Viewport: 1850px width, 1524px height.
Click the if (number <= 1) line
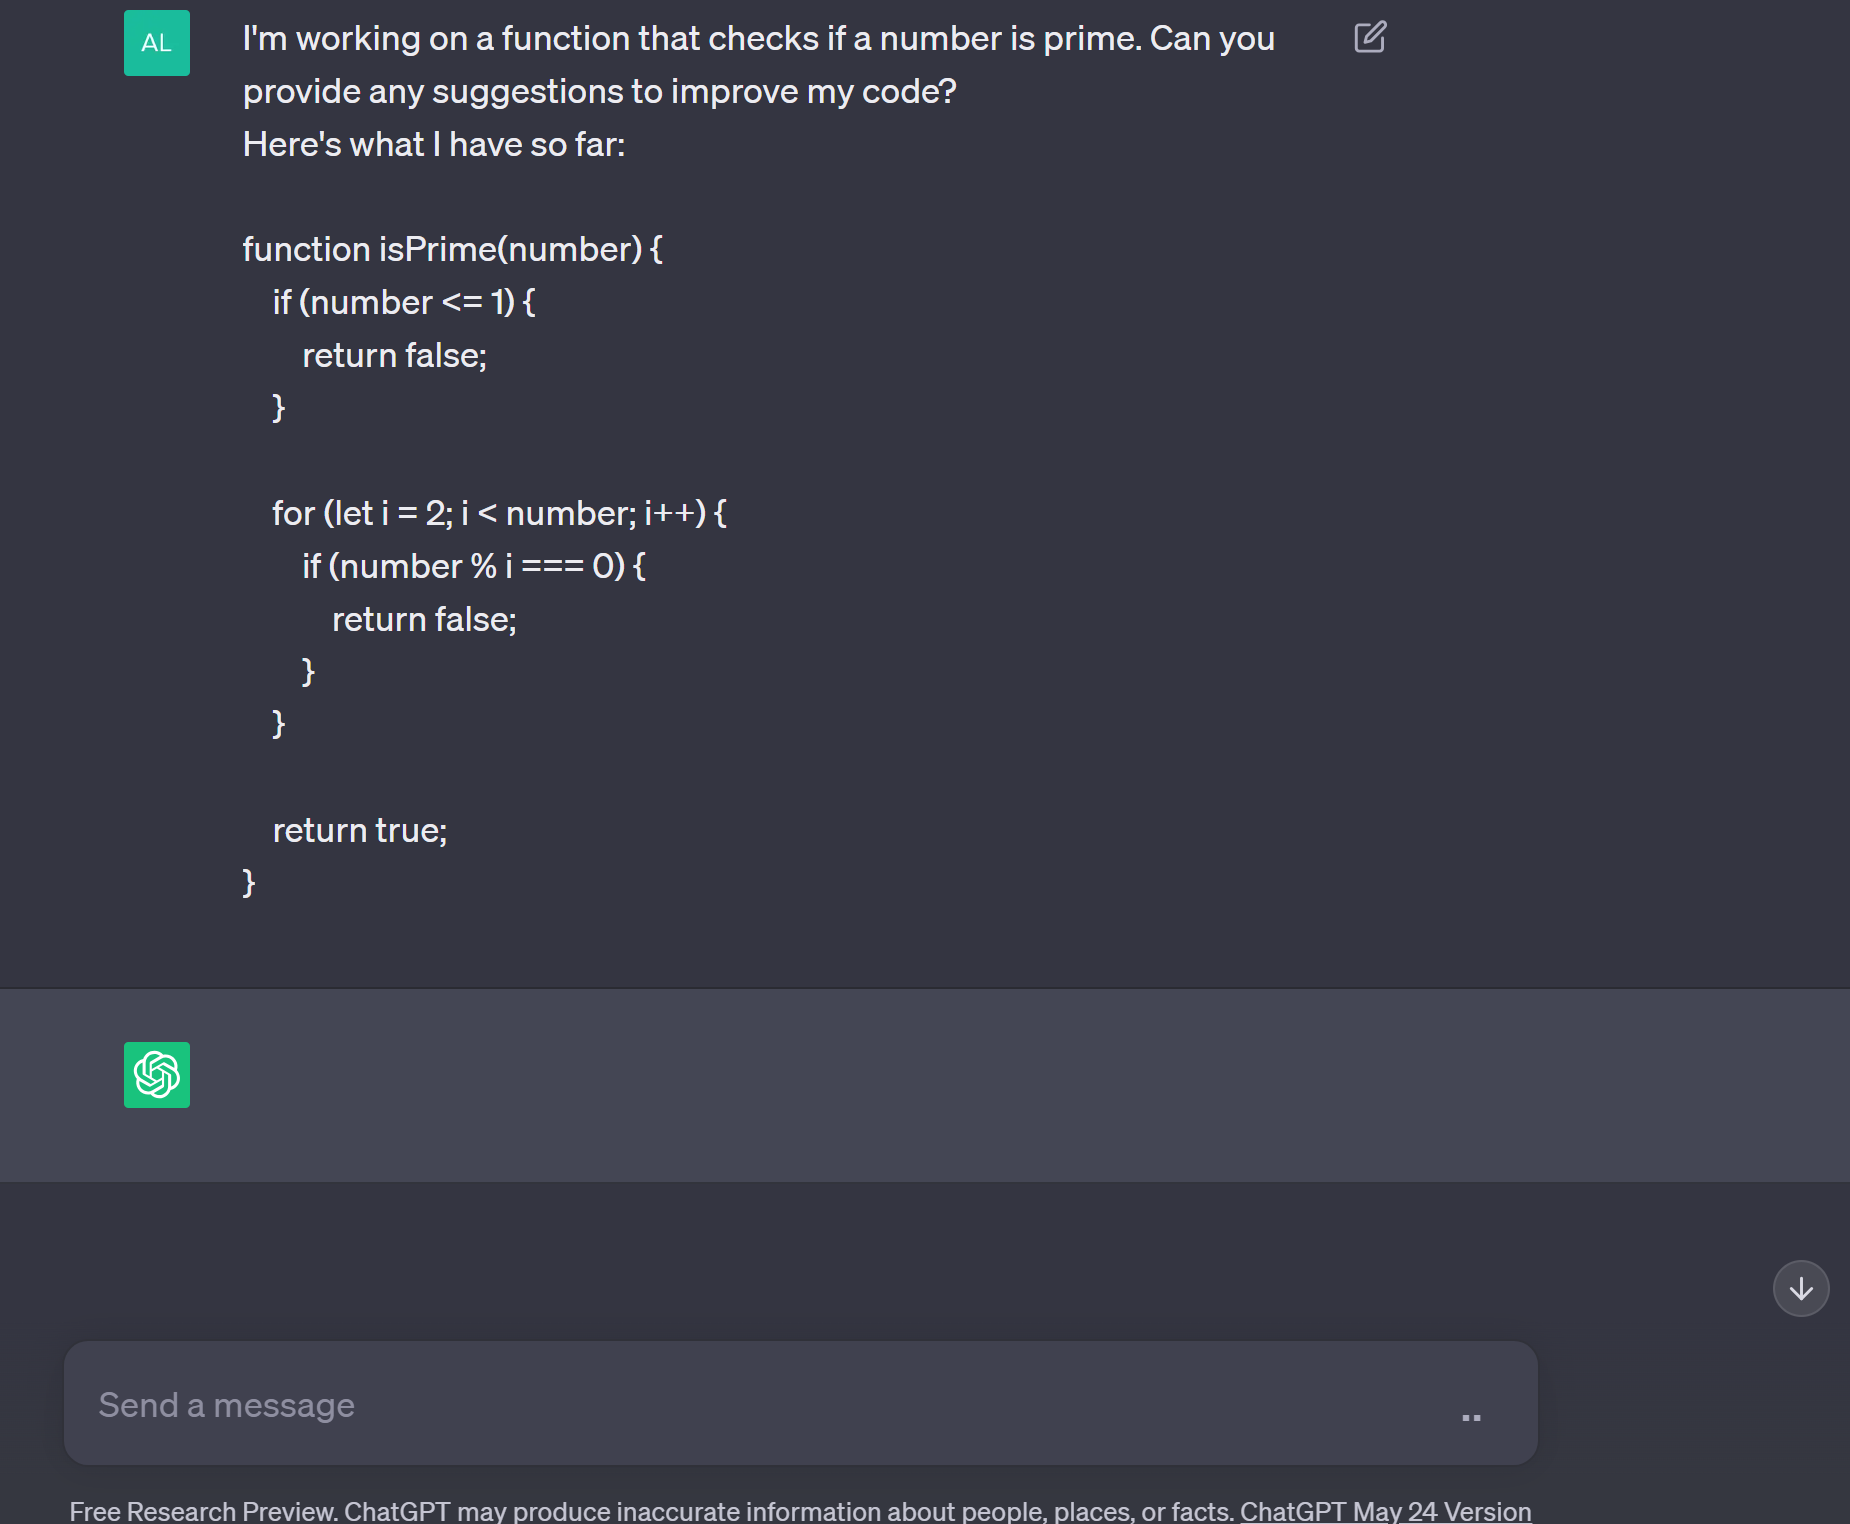(404, 302)
